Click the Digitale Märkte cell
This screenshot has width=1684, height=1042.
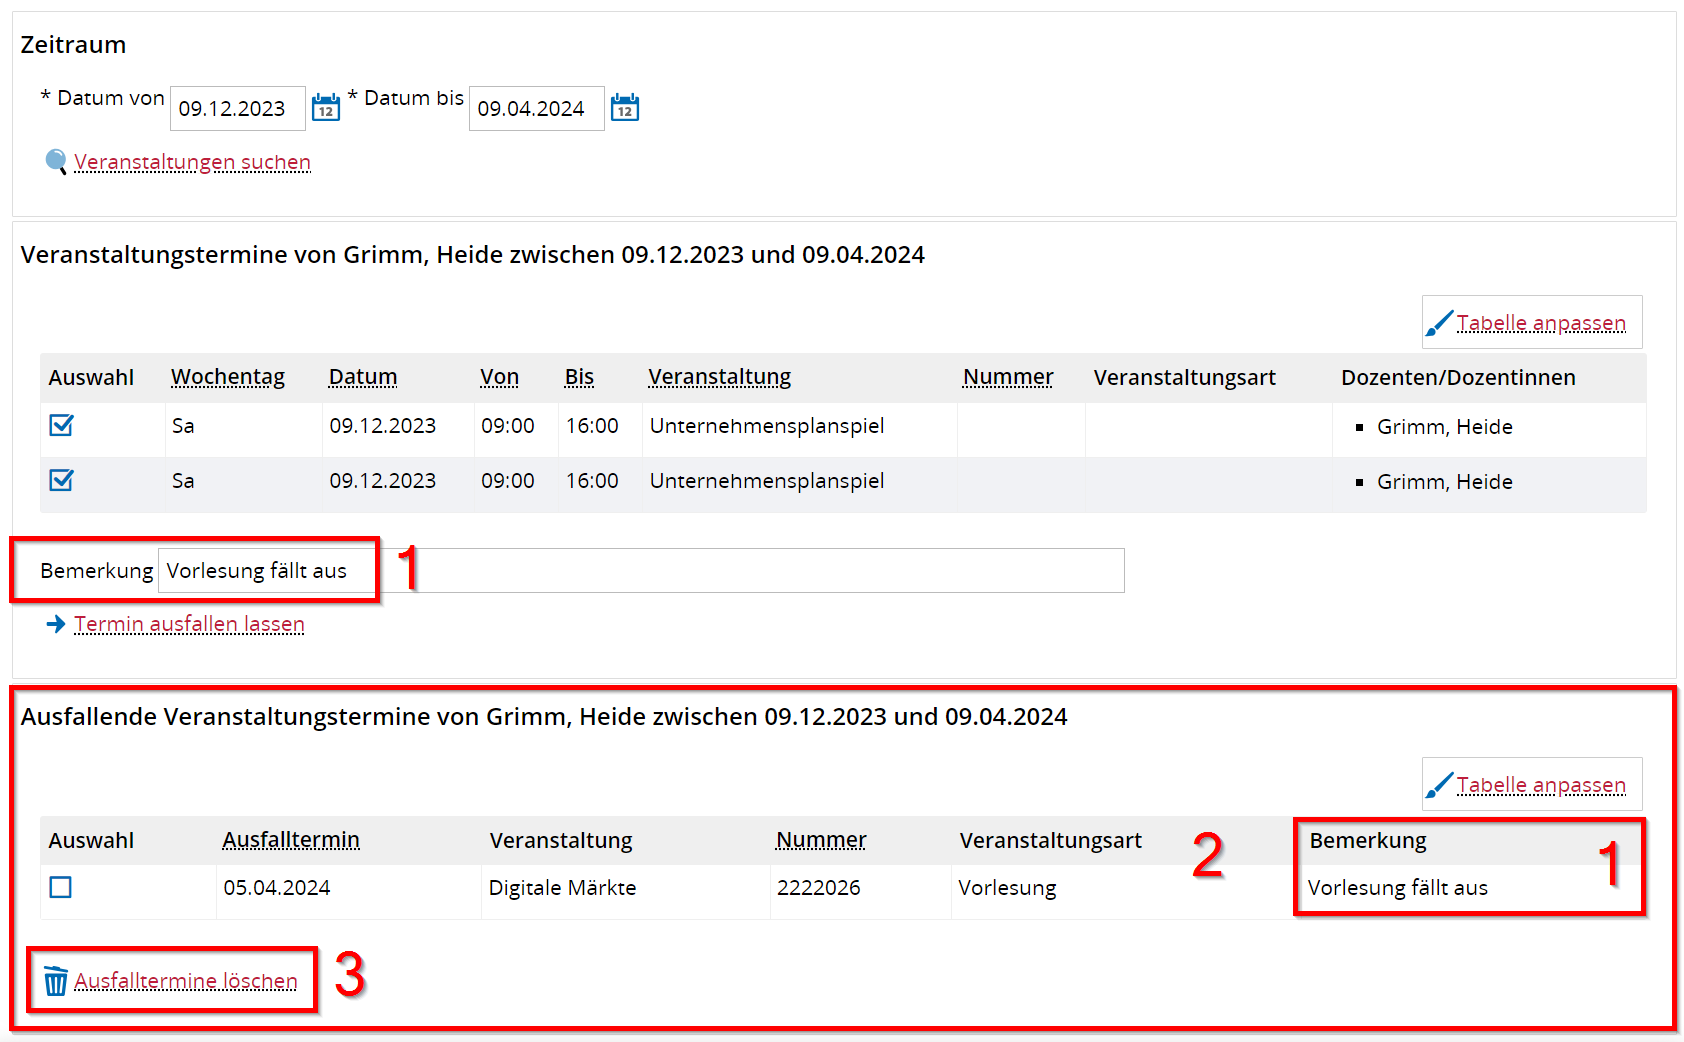(562, 888)
